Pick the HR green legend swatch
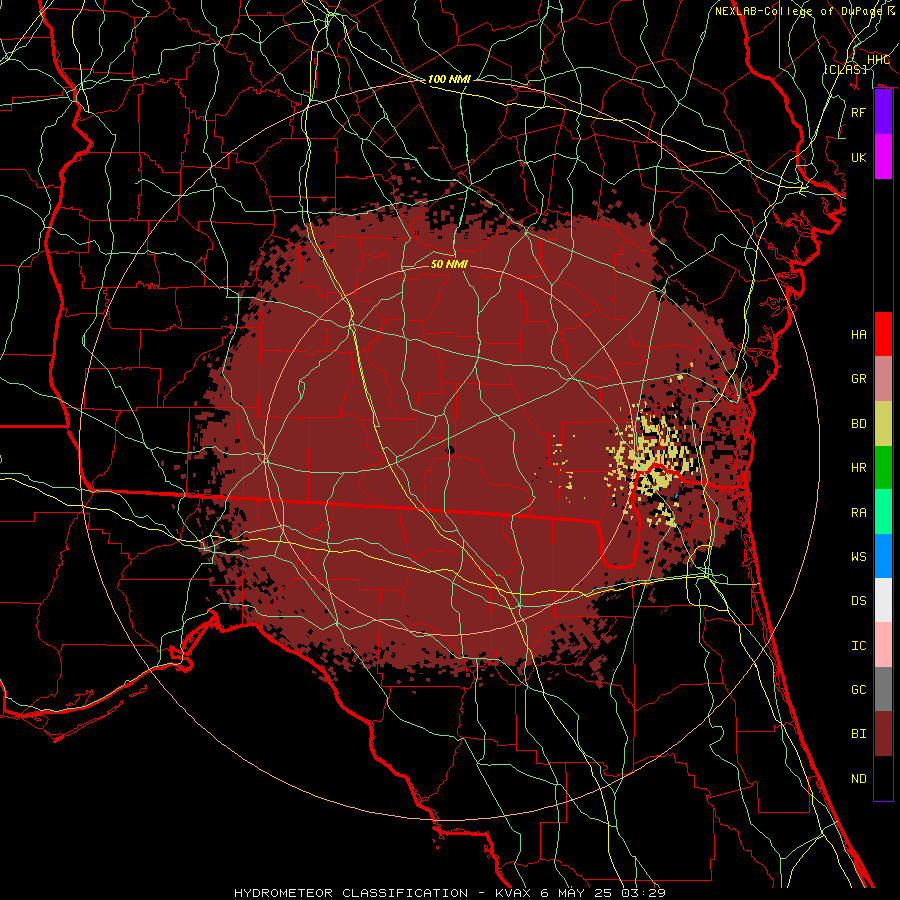900x900 pixels. pyautogui.click(x=883, y=468)
